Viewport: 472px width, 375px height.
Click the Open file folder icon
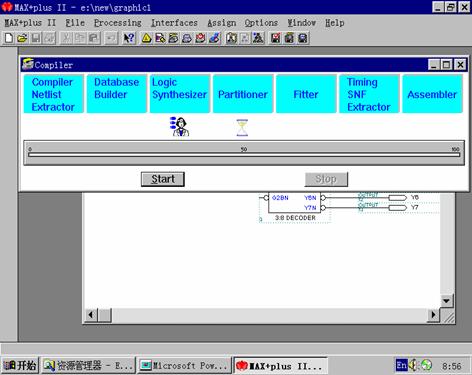click(22, 38)
